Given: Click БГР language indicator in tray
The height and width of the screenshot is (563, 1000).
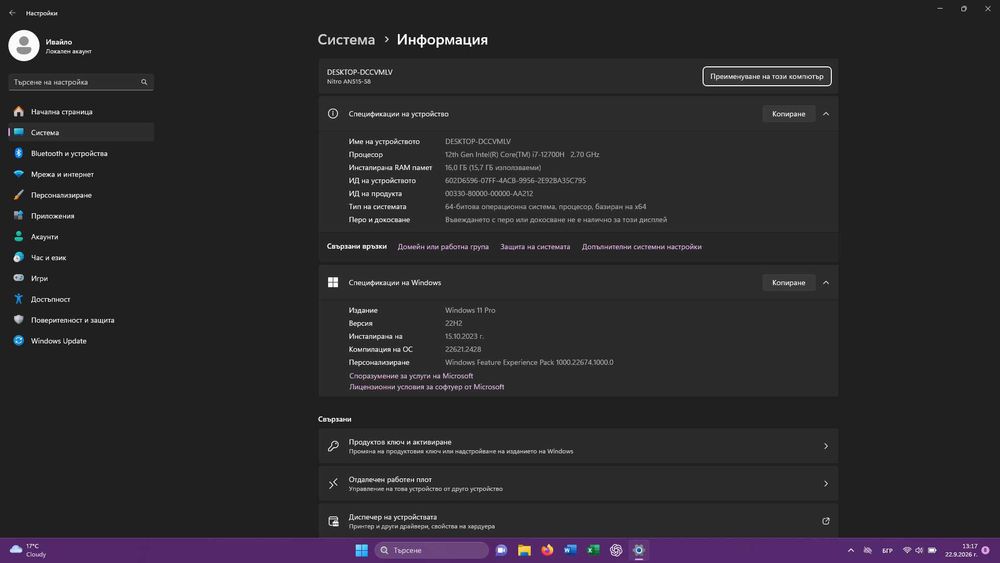Looking at the screenshot, I should (x=887, y=550).
